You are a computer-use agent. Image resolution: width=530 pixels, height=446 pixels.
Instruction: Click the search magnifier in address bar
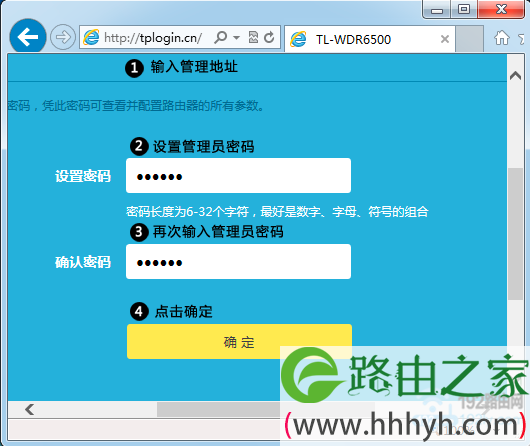click(x=220, y=37)
